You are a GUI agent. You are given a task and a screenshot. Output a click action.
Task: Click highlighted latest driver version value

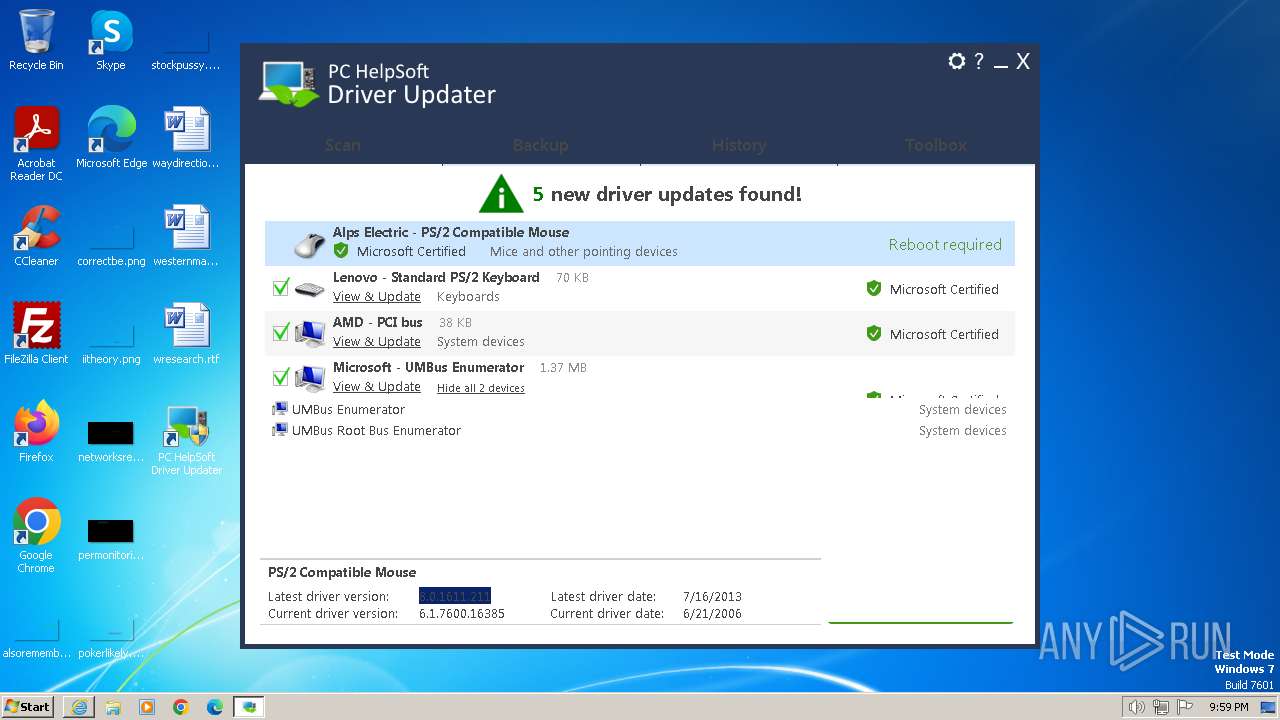[455, 596]
